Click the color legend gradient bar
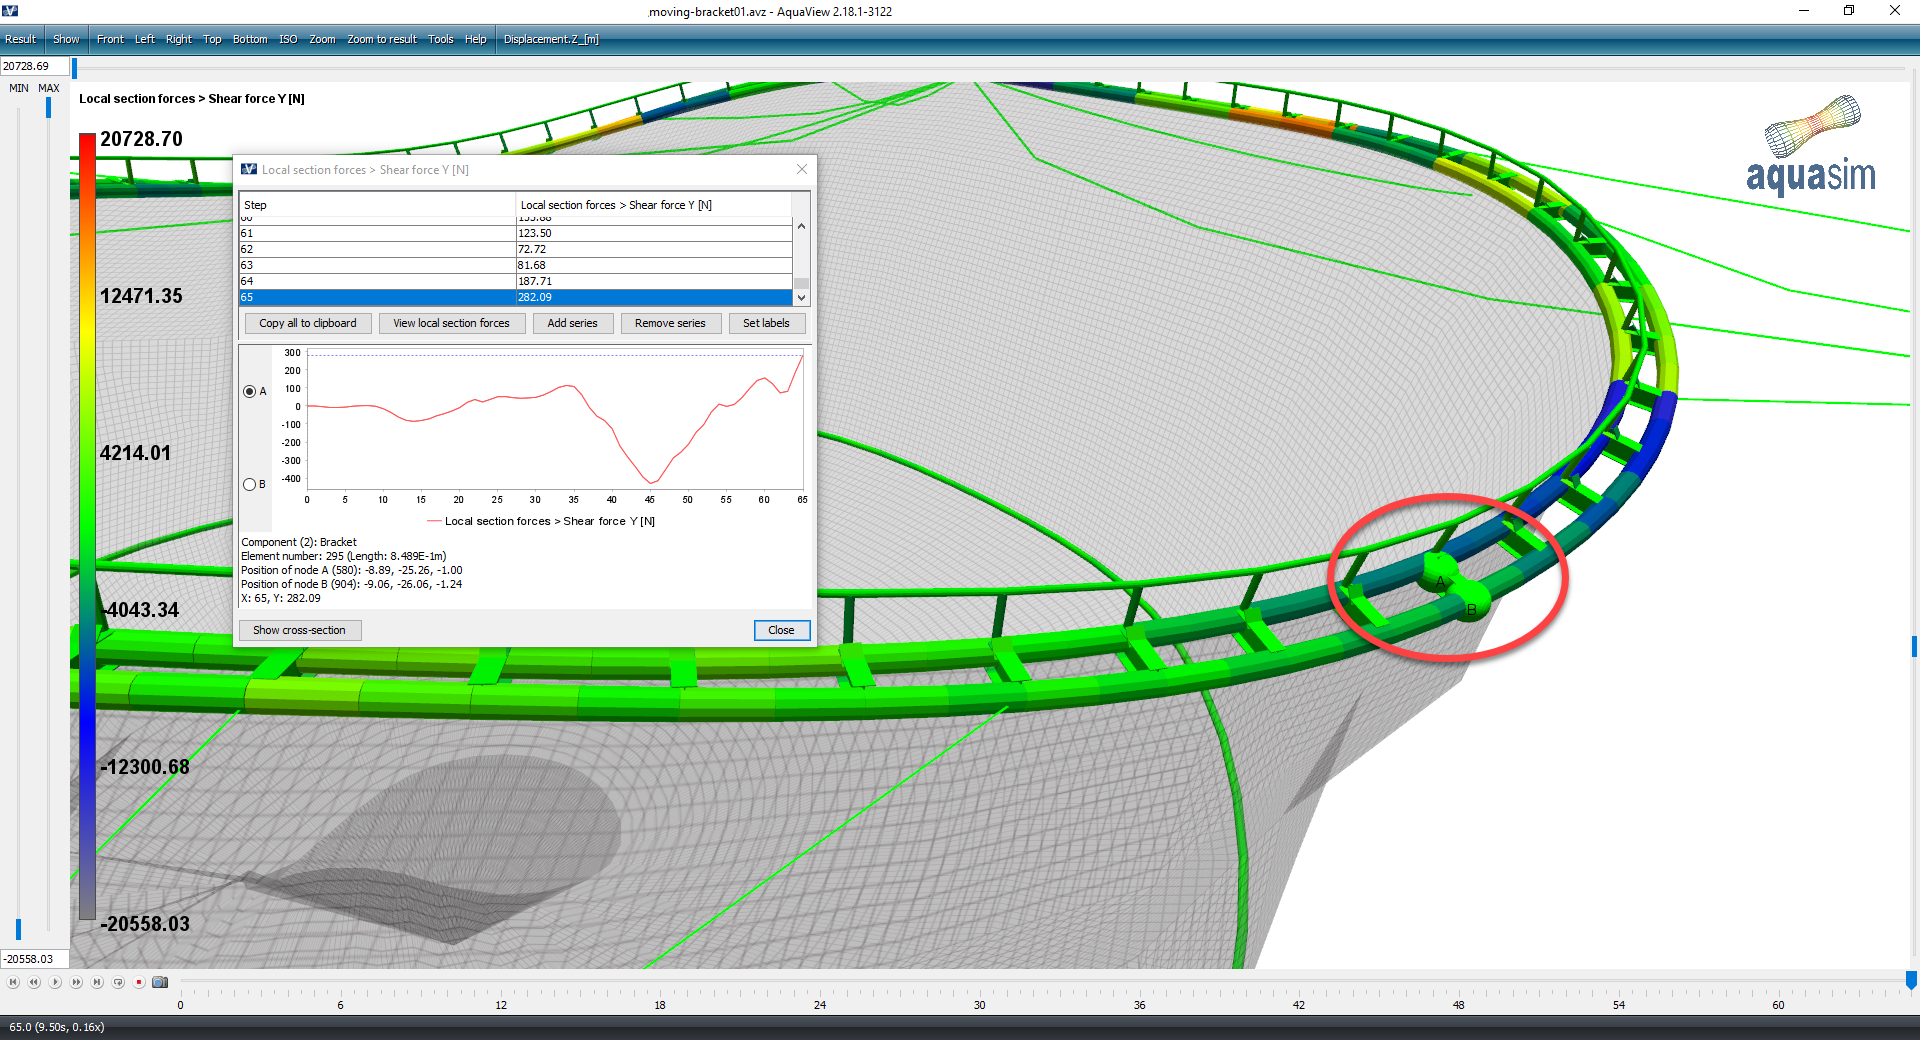Viewport: 1920px width, 1040px height. pos(87,527)
